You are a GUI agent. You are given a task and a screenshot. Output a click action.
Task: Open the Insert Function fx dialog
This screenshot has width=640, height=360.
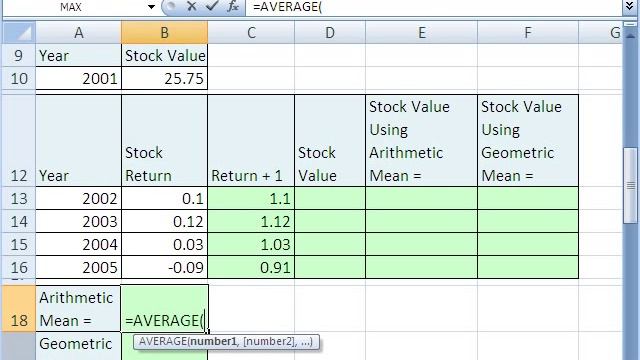[x=232, y=7]
